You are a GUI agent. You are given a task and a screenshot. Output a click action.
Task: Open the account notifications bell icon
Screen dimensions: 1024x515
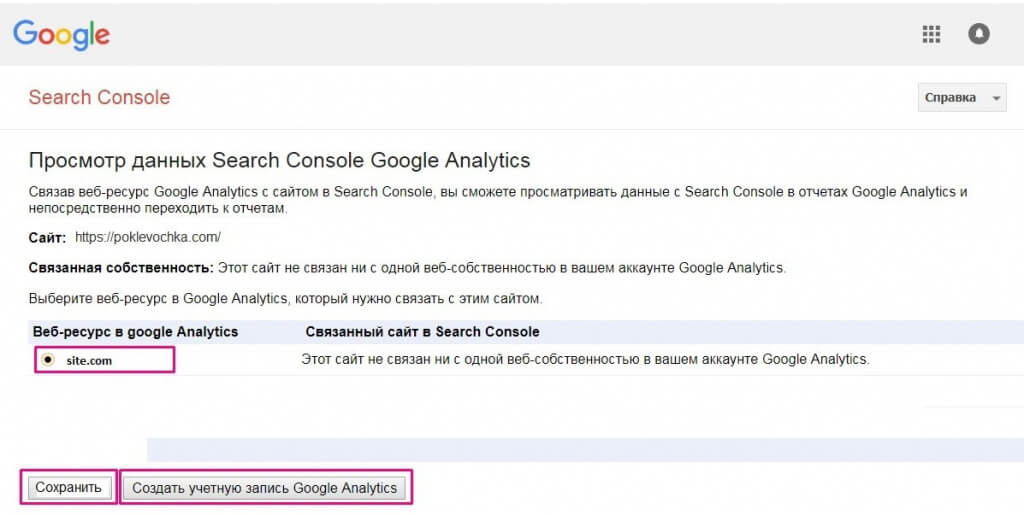(x=979, y=34)
